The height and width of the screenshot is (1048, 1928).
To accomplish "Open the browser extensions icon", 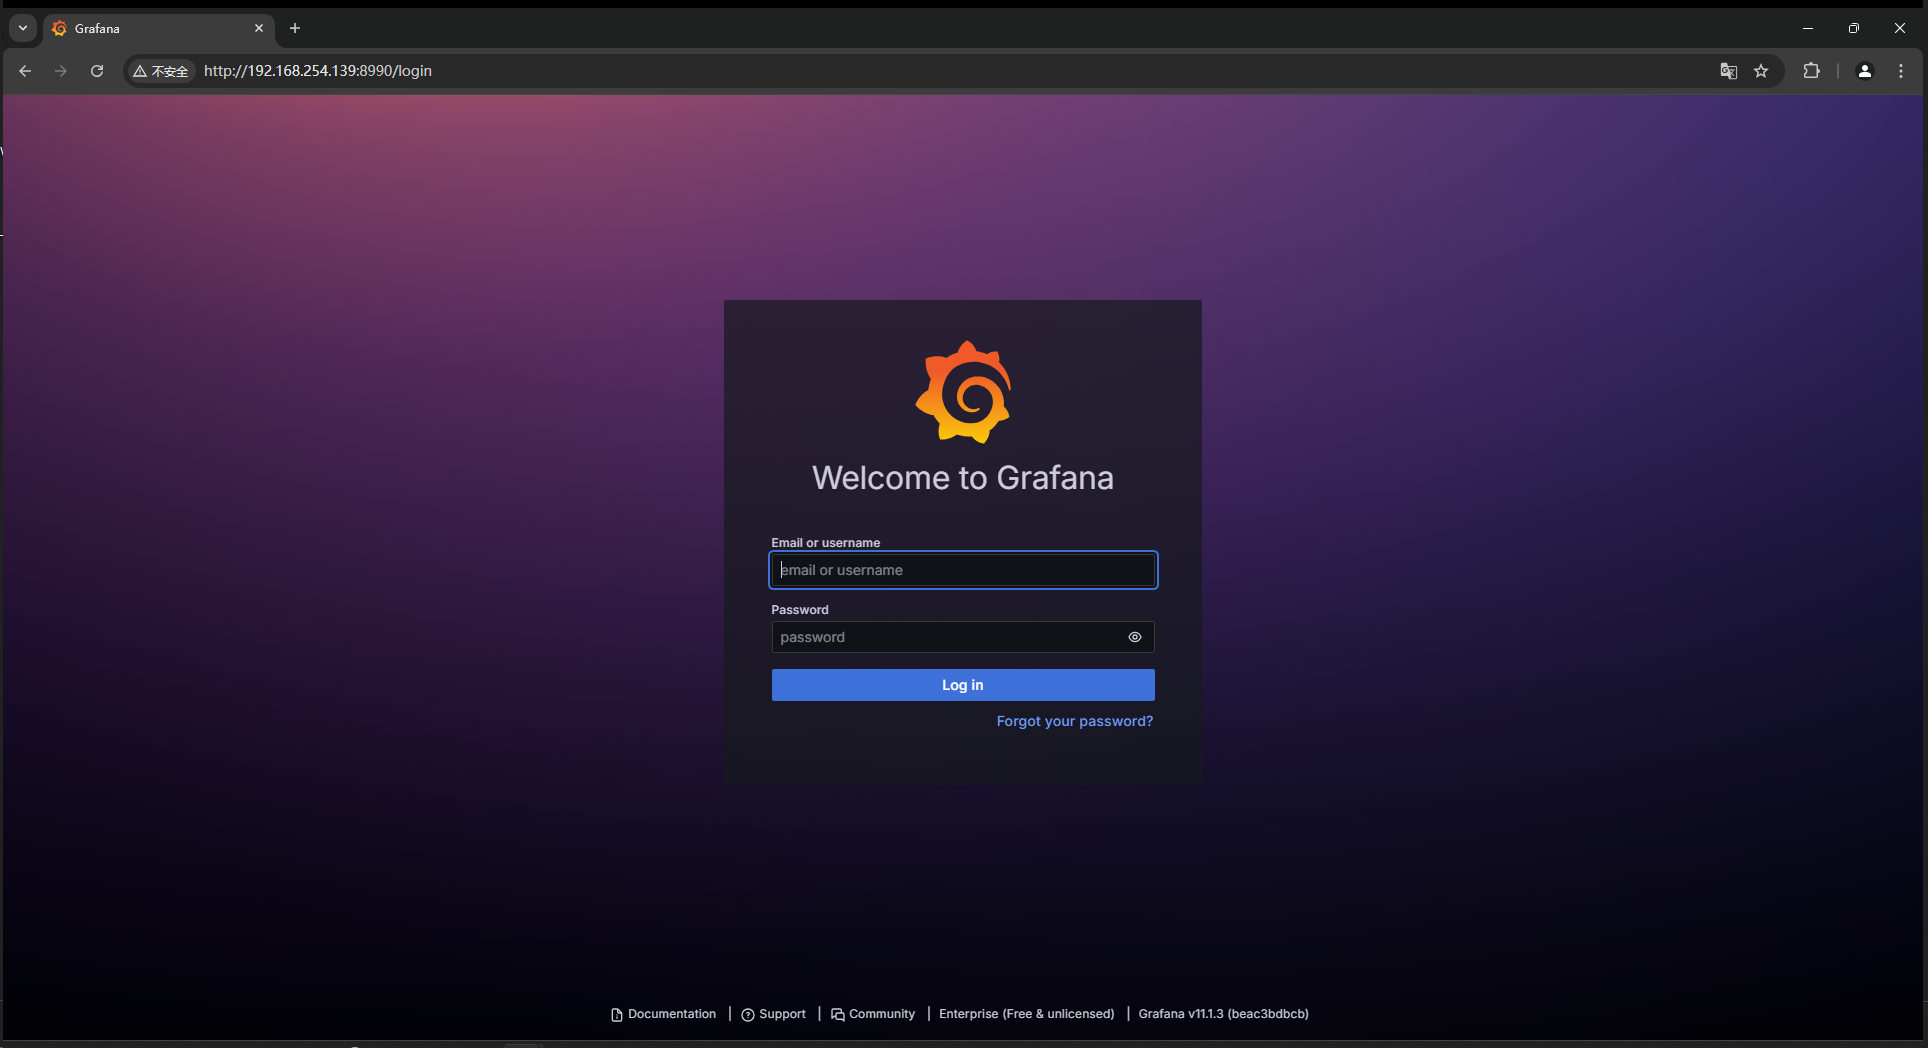I will click(x=1811, y=71).
